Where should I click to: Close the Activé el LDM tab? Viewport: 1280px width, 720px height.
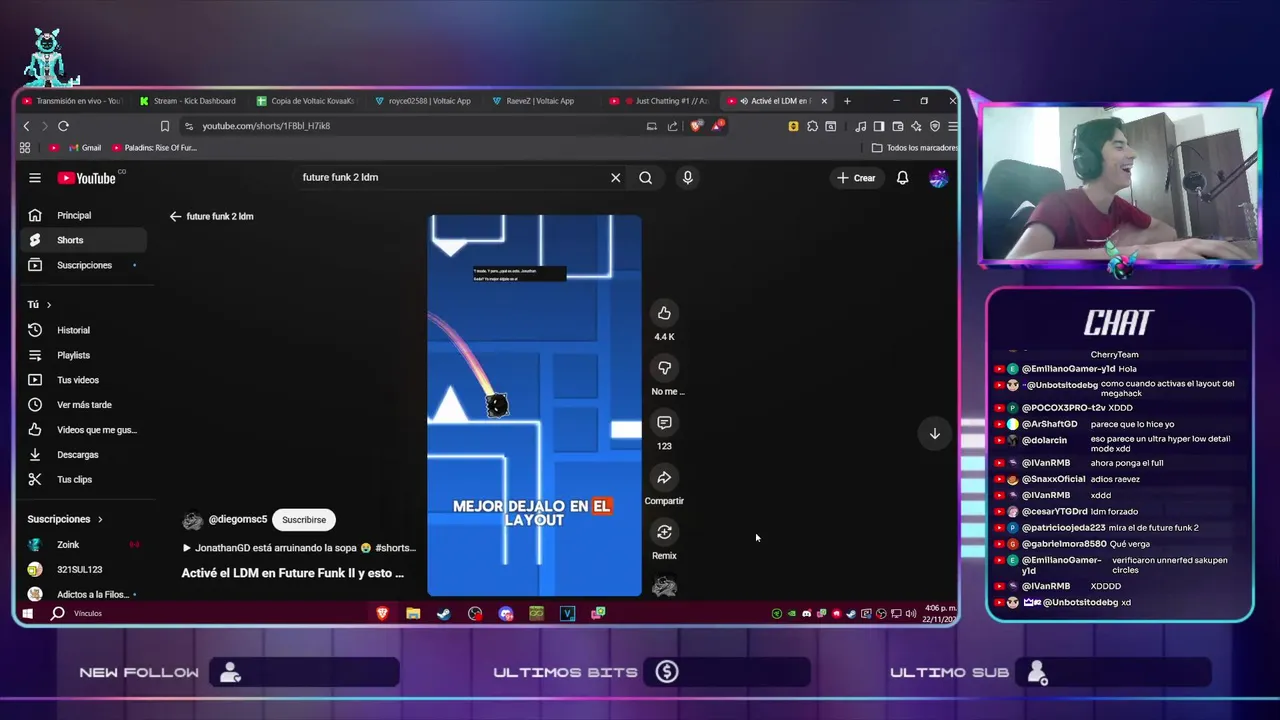[x=824, y=101]
